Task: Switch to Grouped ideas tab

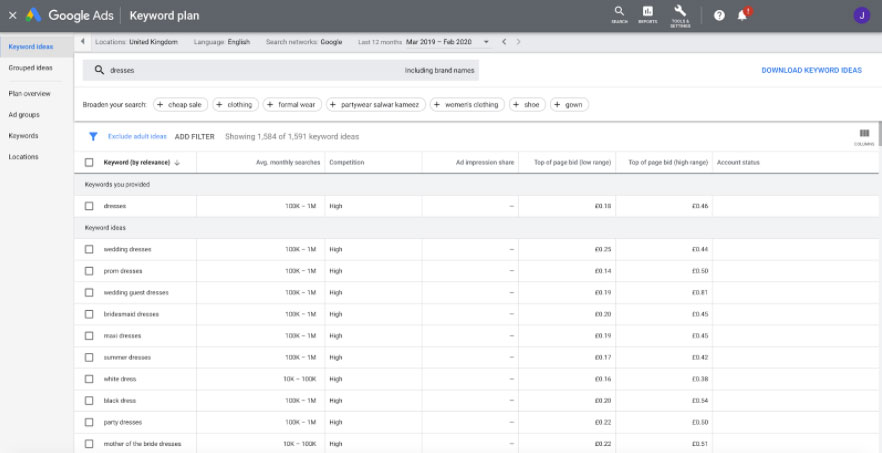Action: 30,68
